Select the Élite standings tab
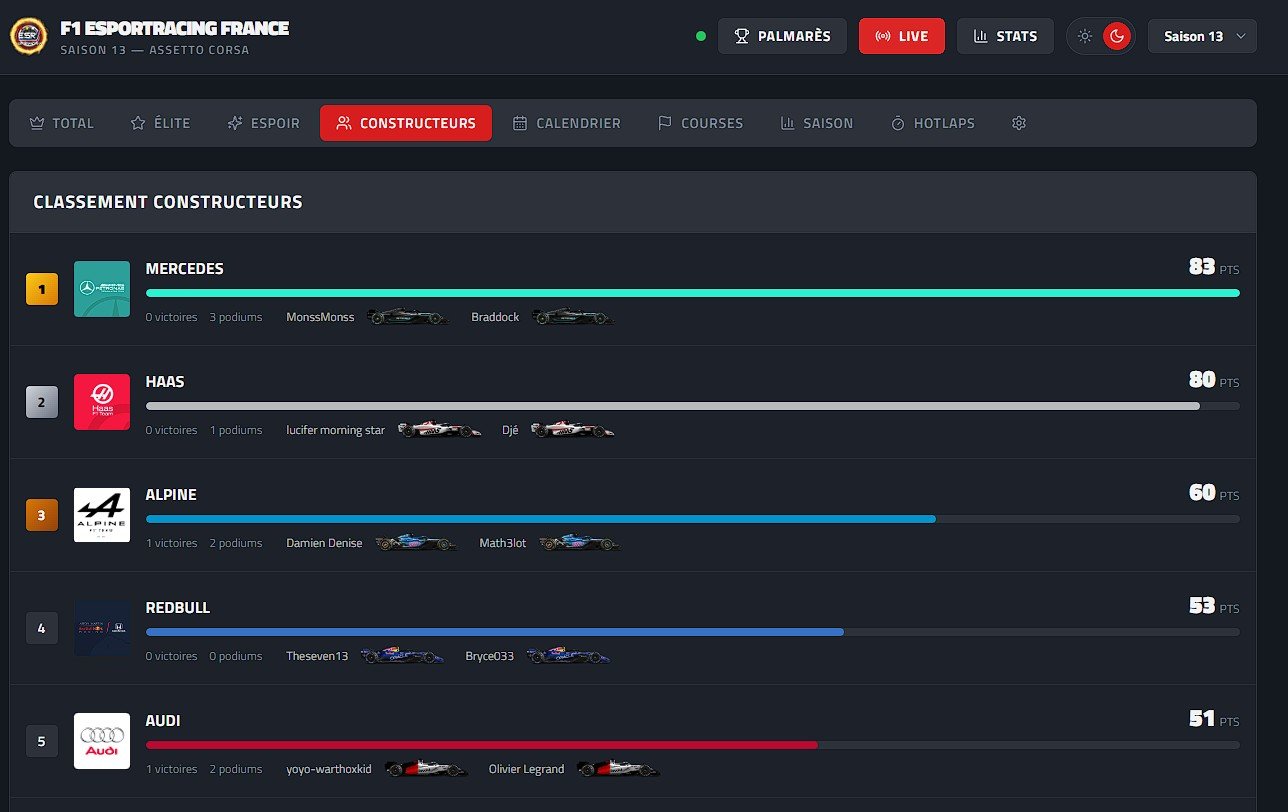Image resolution: width=1288 pixels, height=812 pixels. tap(160, 123)
